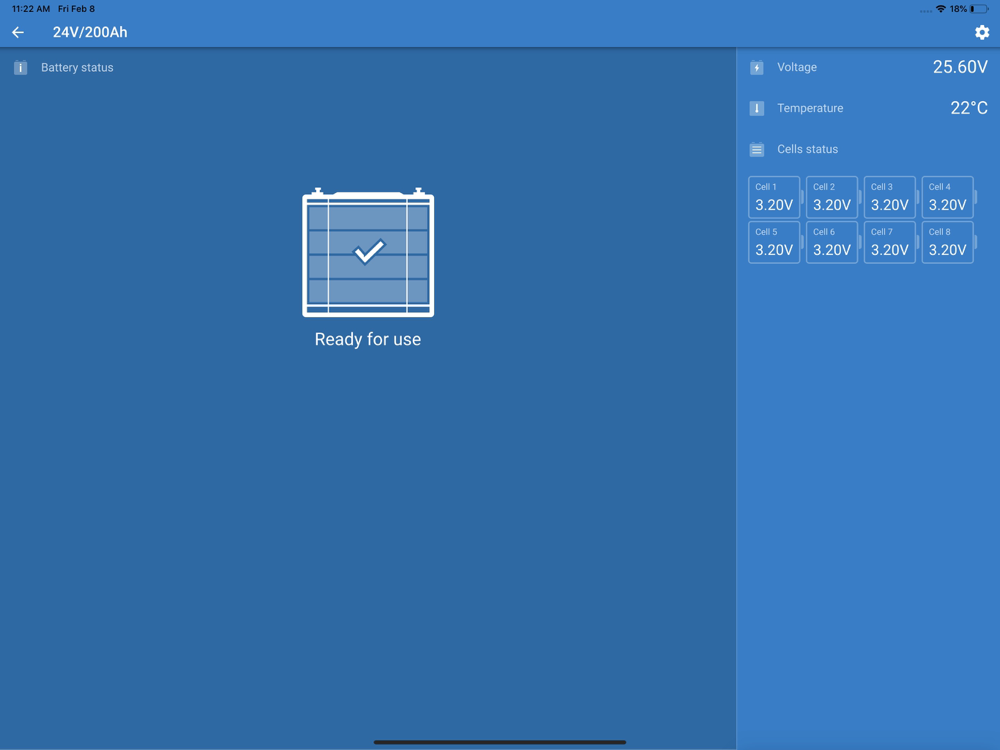Click the Voltage lightning icon
1000x750 pixels.
coord(757,68)
